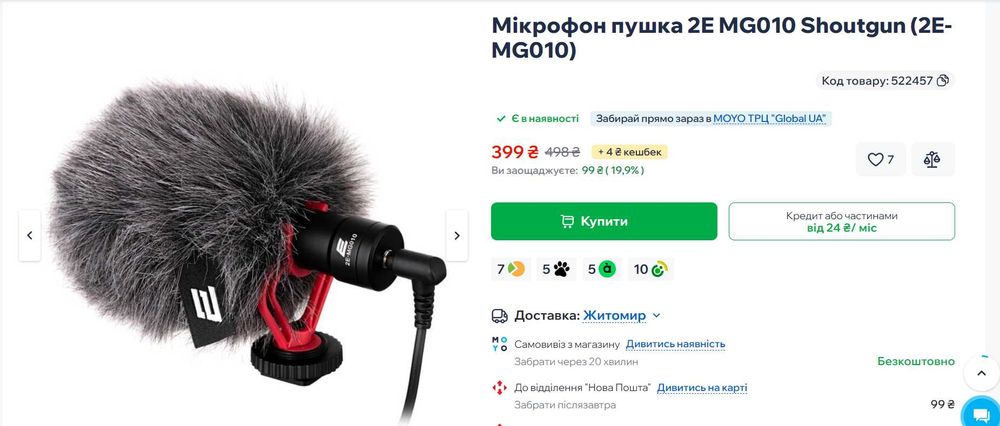Click Дивитись наявність link
Screen dimensions: 1000x426
(x=675, y=344)
